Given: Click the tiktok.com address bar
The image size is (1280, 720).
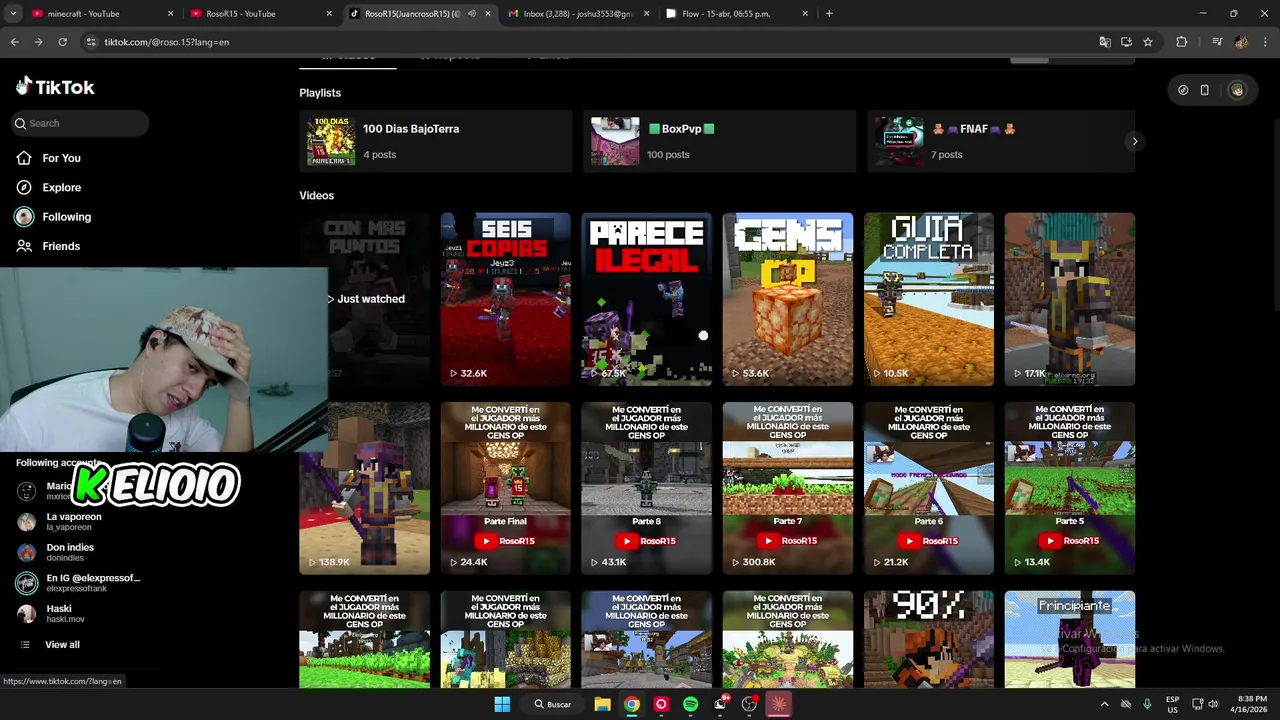Looking at the screenshot, I should pyautogui.click(x=590, y=42).
